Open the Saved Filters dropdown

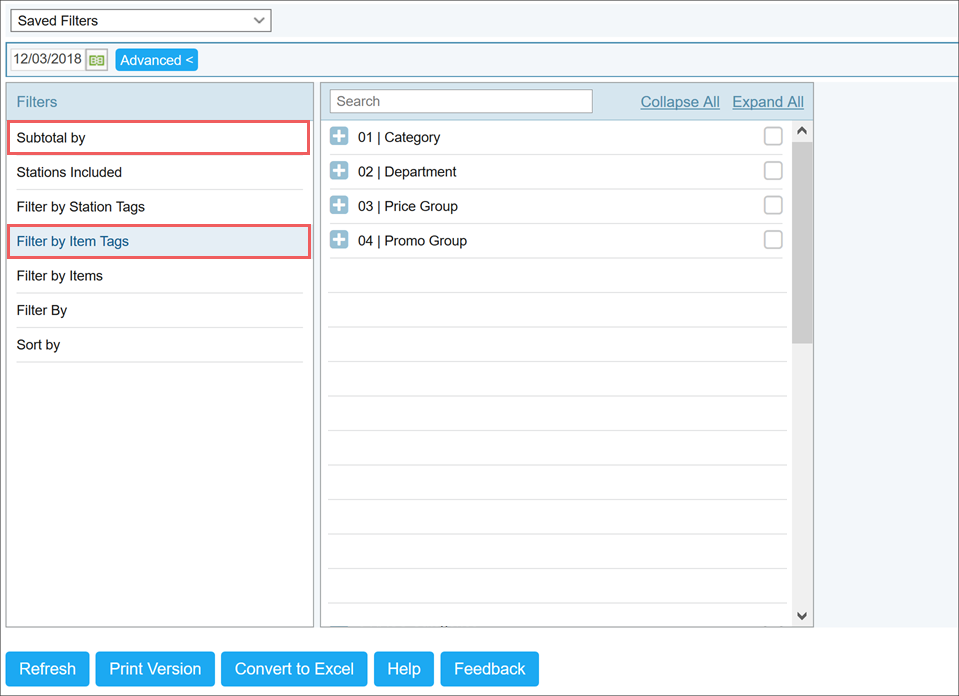(x=139, y=20)
